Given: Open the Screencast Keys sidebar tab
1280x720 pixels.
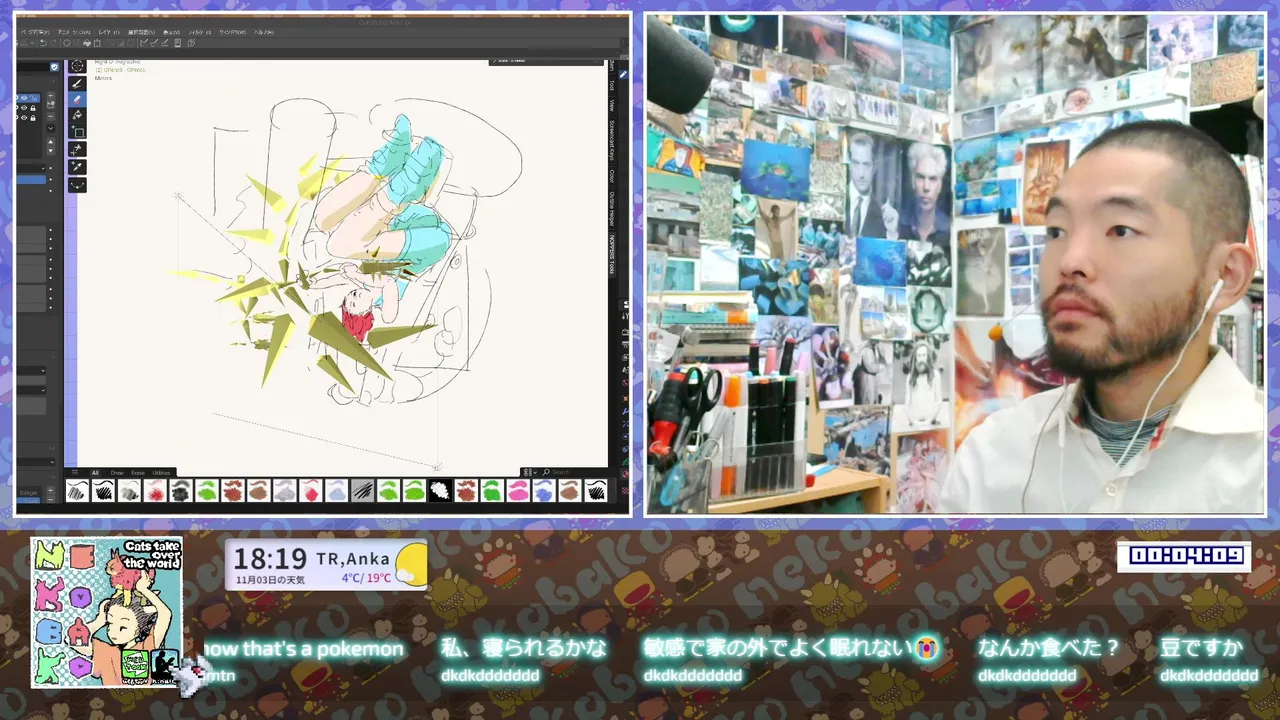Looking at the screenshot, I should pos(612,140).
